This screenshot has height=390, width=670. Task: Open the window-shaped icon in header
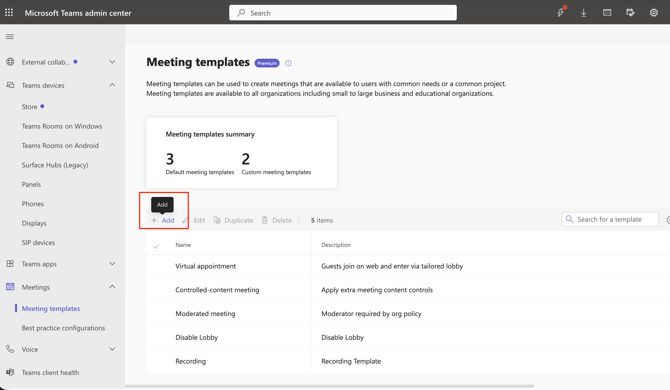click(x=607, y=13)
